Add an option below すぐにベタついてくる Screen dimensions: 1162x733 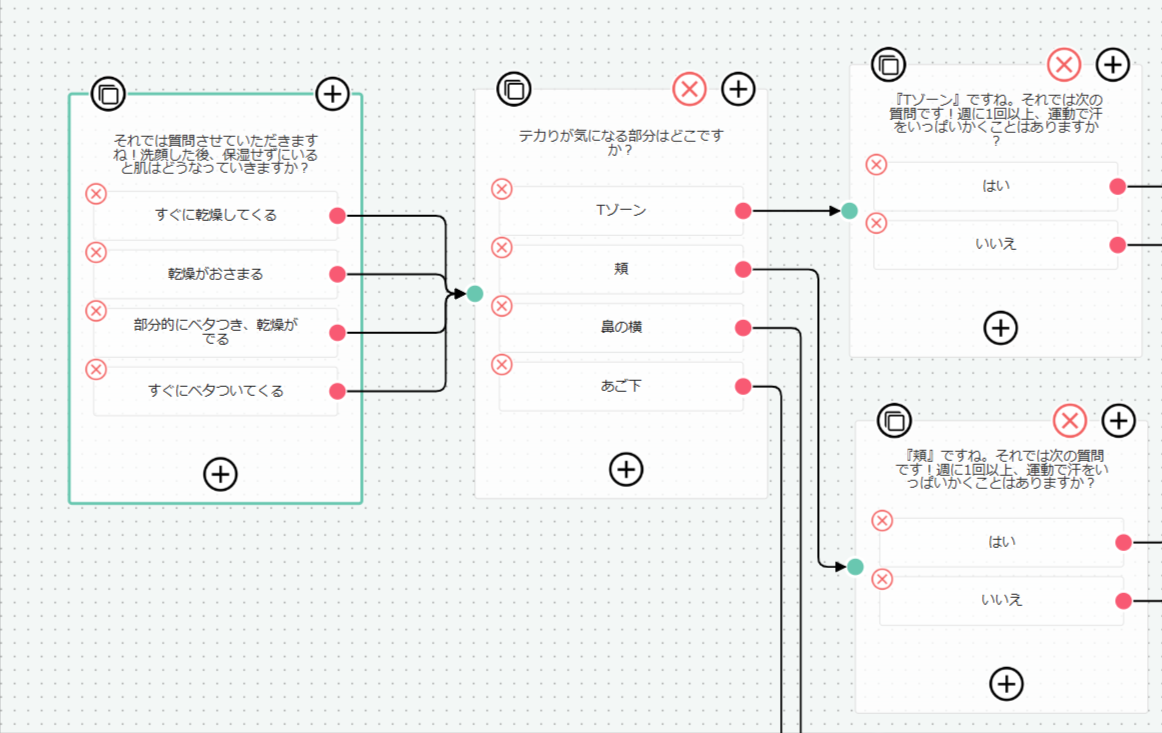pyautogui.click(x=220, y=474)
